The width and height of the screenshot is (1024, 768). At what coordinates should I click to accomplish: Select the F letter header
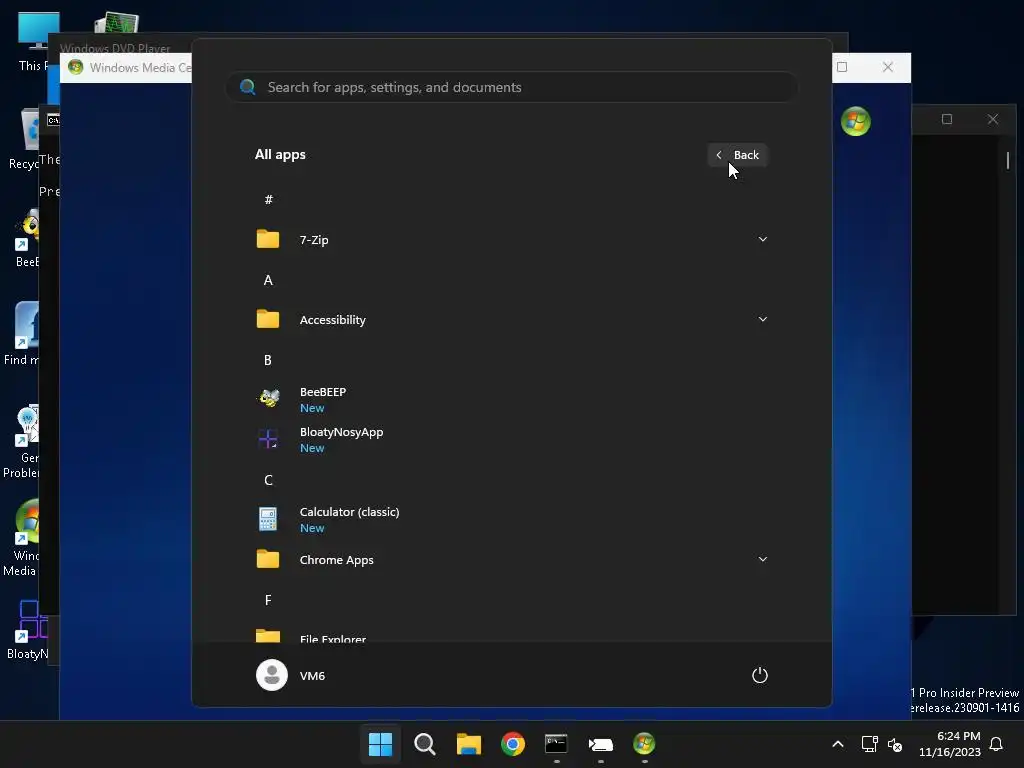point(268,600)
